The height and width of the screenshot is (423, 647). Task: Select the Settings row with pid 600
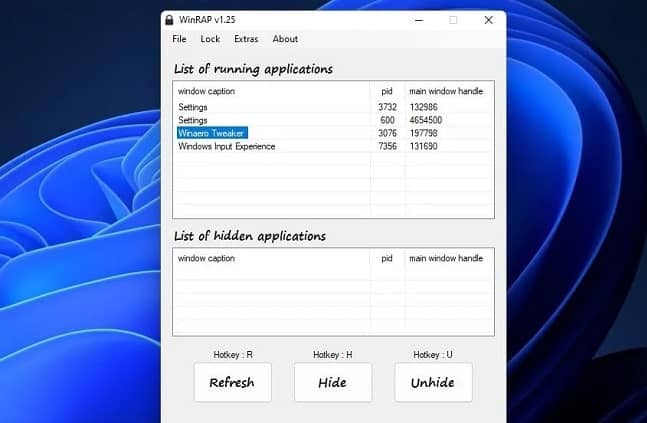pos(333,120)
